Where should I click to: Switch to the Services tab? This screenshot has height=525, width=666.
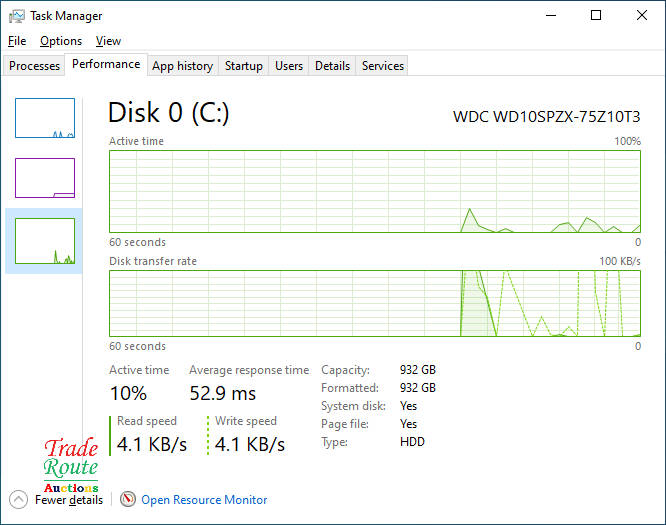(383, 66)
